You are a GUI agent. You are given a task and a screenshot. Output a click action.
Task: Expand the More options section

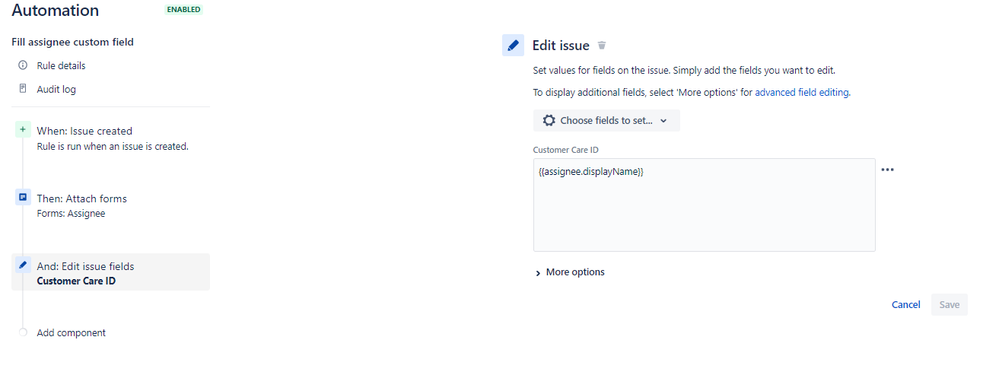pos(570,272)
